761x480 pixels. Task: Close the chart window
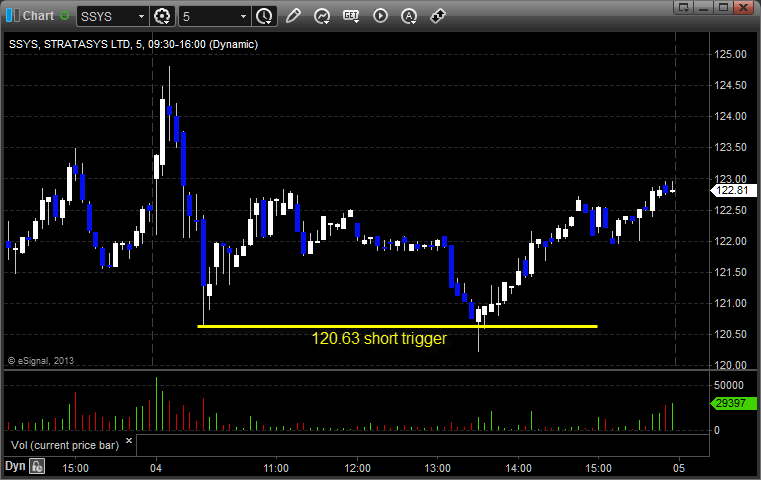743,7
